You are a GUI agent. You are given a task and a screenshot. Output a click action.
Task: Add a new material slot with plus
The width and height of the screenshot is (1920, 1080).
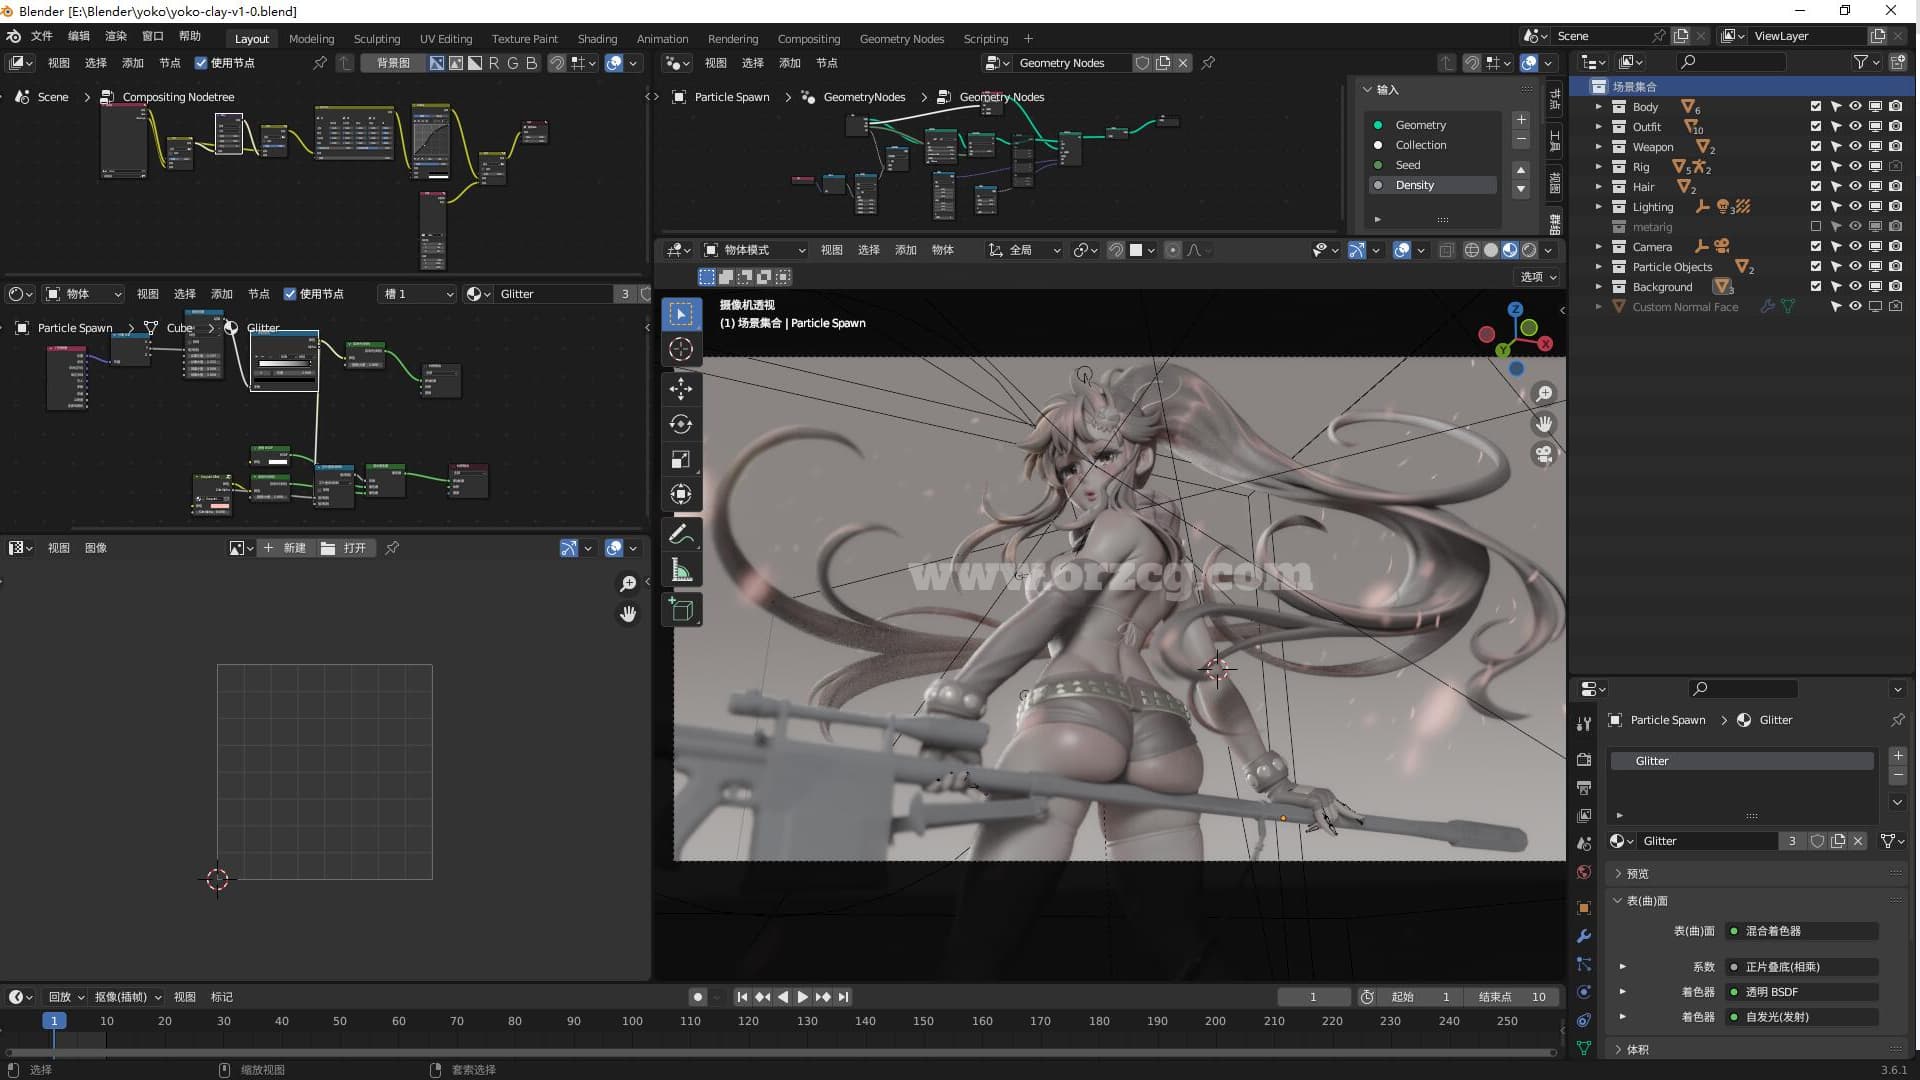[1898, 756]
